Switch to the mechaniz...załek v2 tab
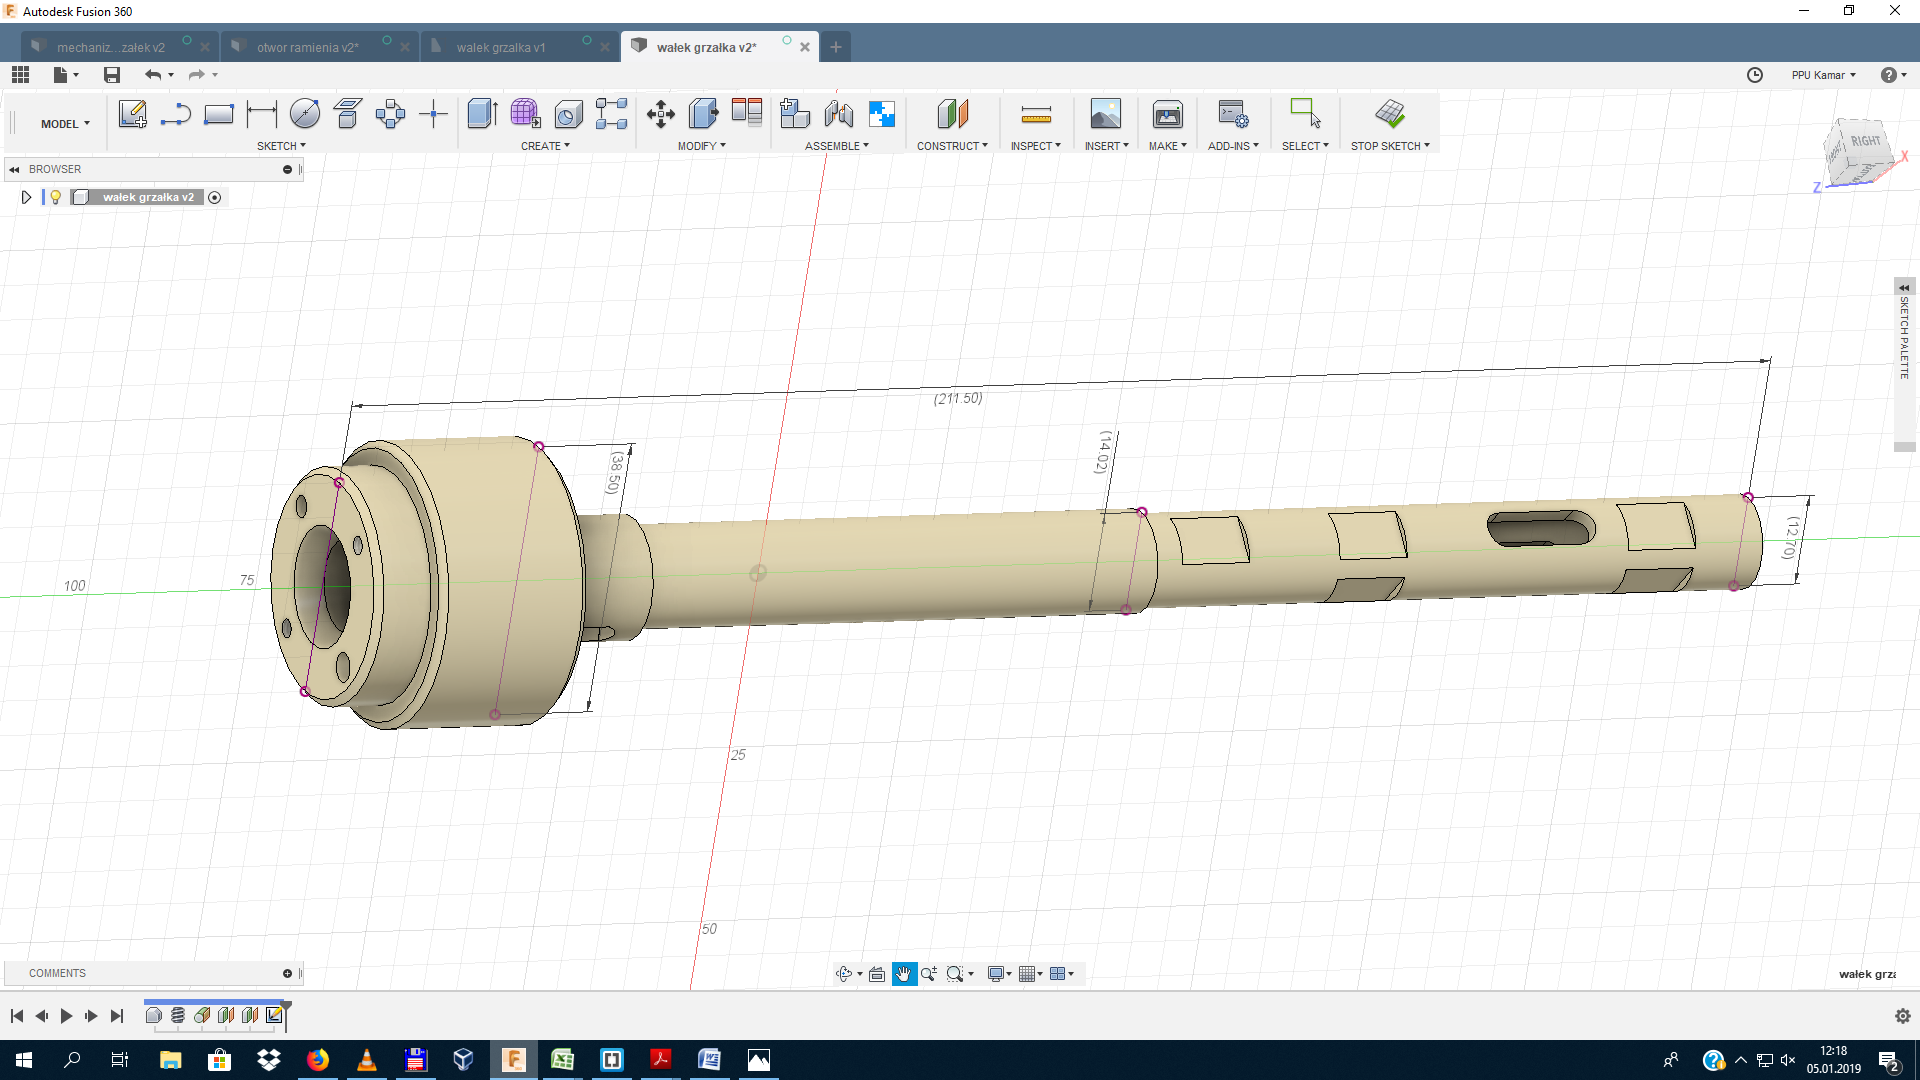1920x1080 pixels. click(111, 47)
